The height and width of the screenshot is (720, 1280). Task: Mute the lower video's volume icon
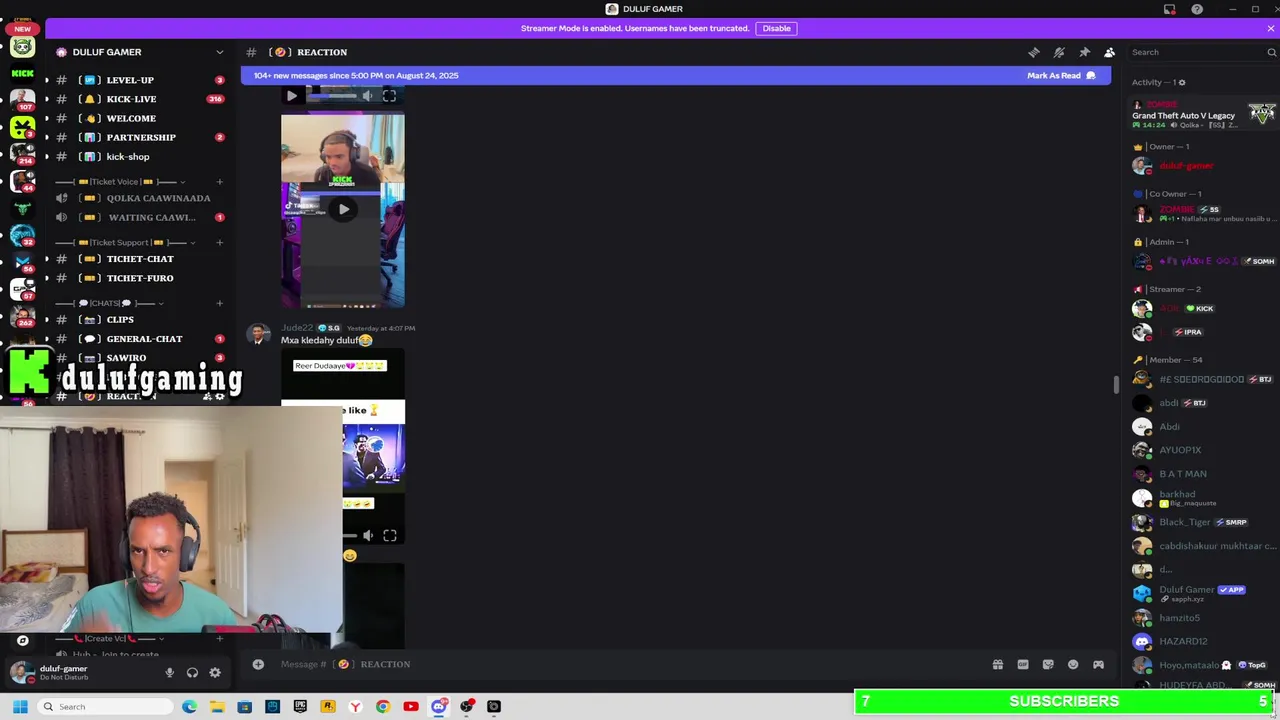[x=367, y=536]
